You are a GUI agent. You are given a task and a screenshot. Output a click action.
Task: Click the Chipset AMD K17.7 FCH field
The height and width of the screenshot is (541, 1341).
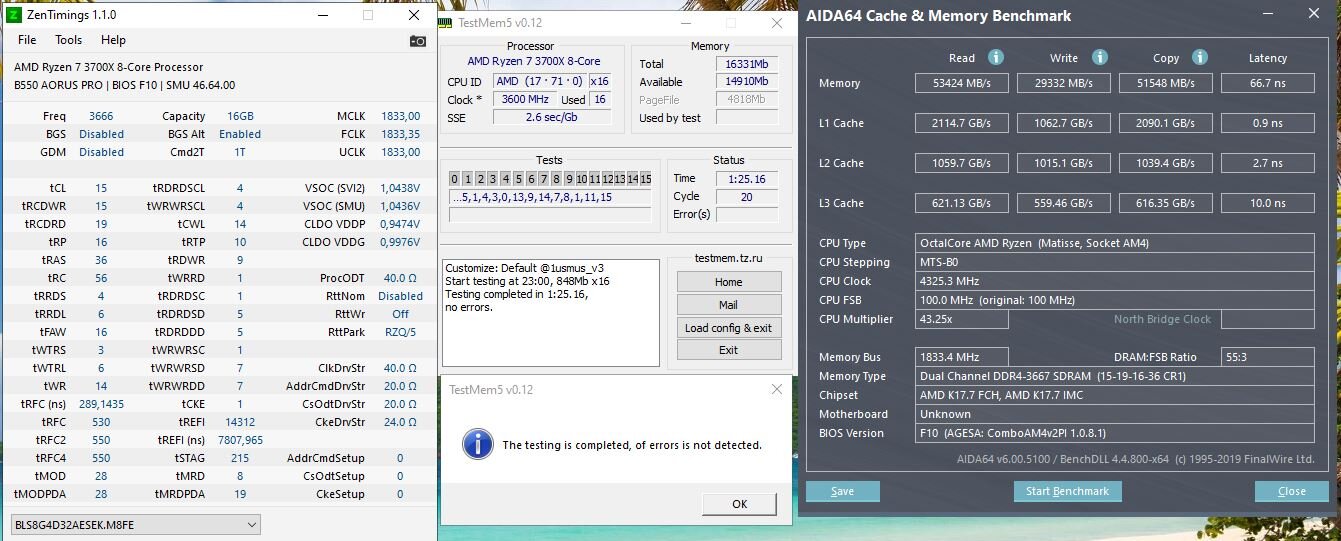[x=1115, y=395]
